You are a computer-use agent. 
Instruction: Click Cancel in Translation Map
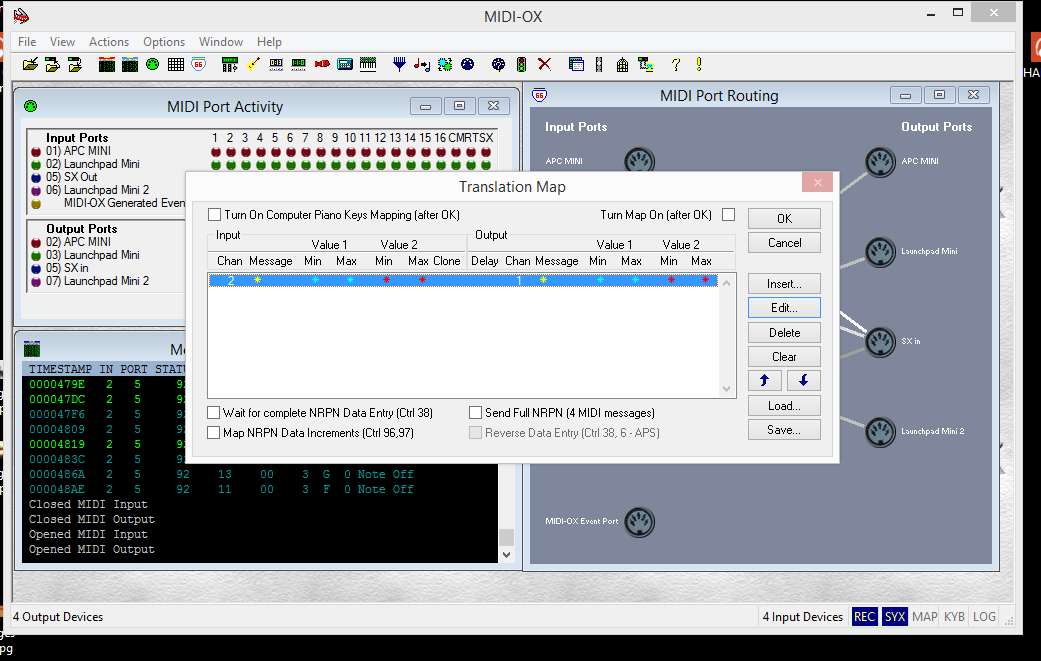click(784, 243)
